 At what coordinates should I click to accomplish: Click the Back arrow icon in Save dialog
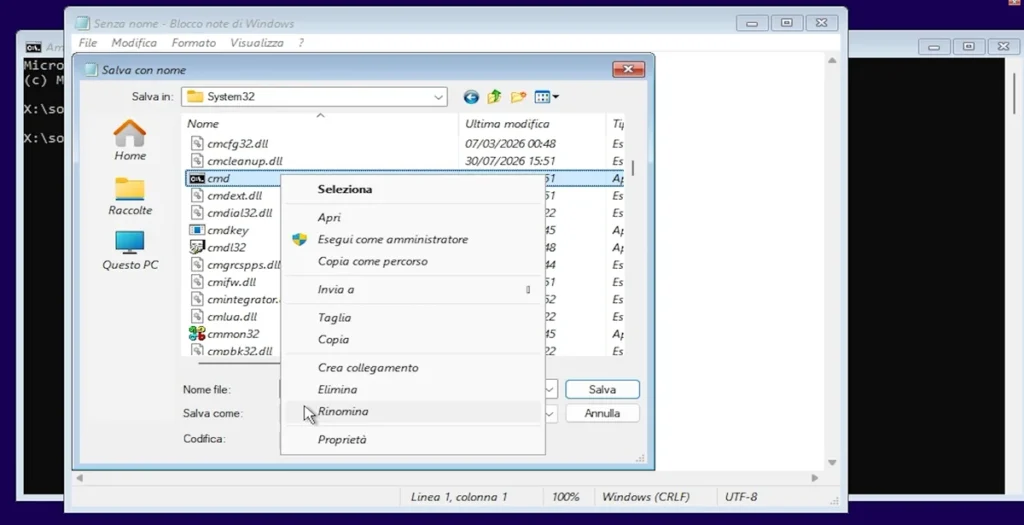(x=471, y=97)
